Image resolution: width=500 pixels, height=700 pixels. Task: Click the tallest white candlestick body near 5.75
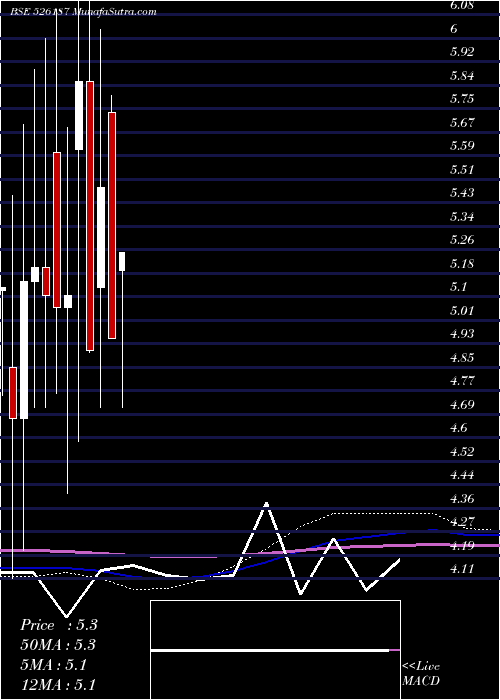click(79, 116)
